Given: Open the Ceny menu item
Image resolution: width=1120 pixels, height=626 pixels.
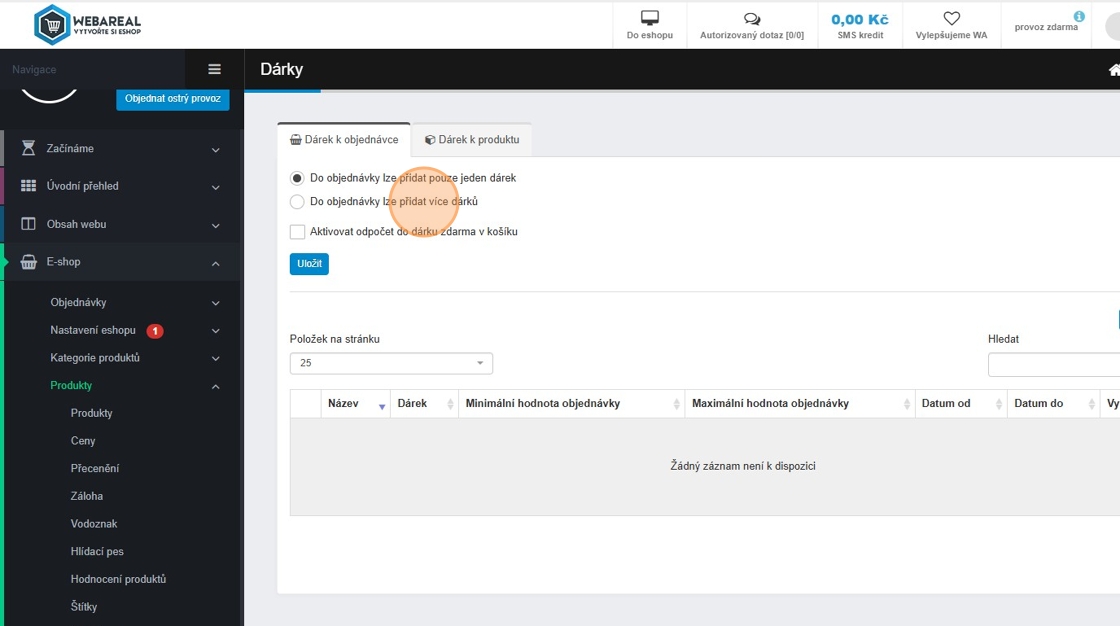Looking at the screenshot, I should click(83, 441).
